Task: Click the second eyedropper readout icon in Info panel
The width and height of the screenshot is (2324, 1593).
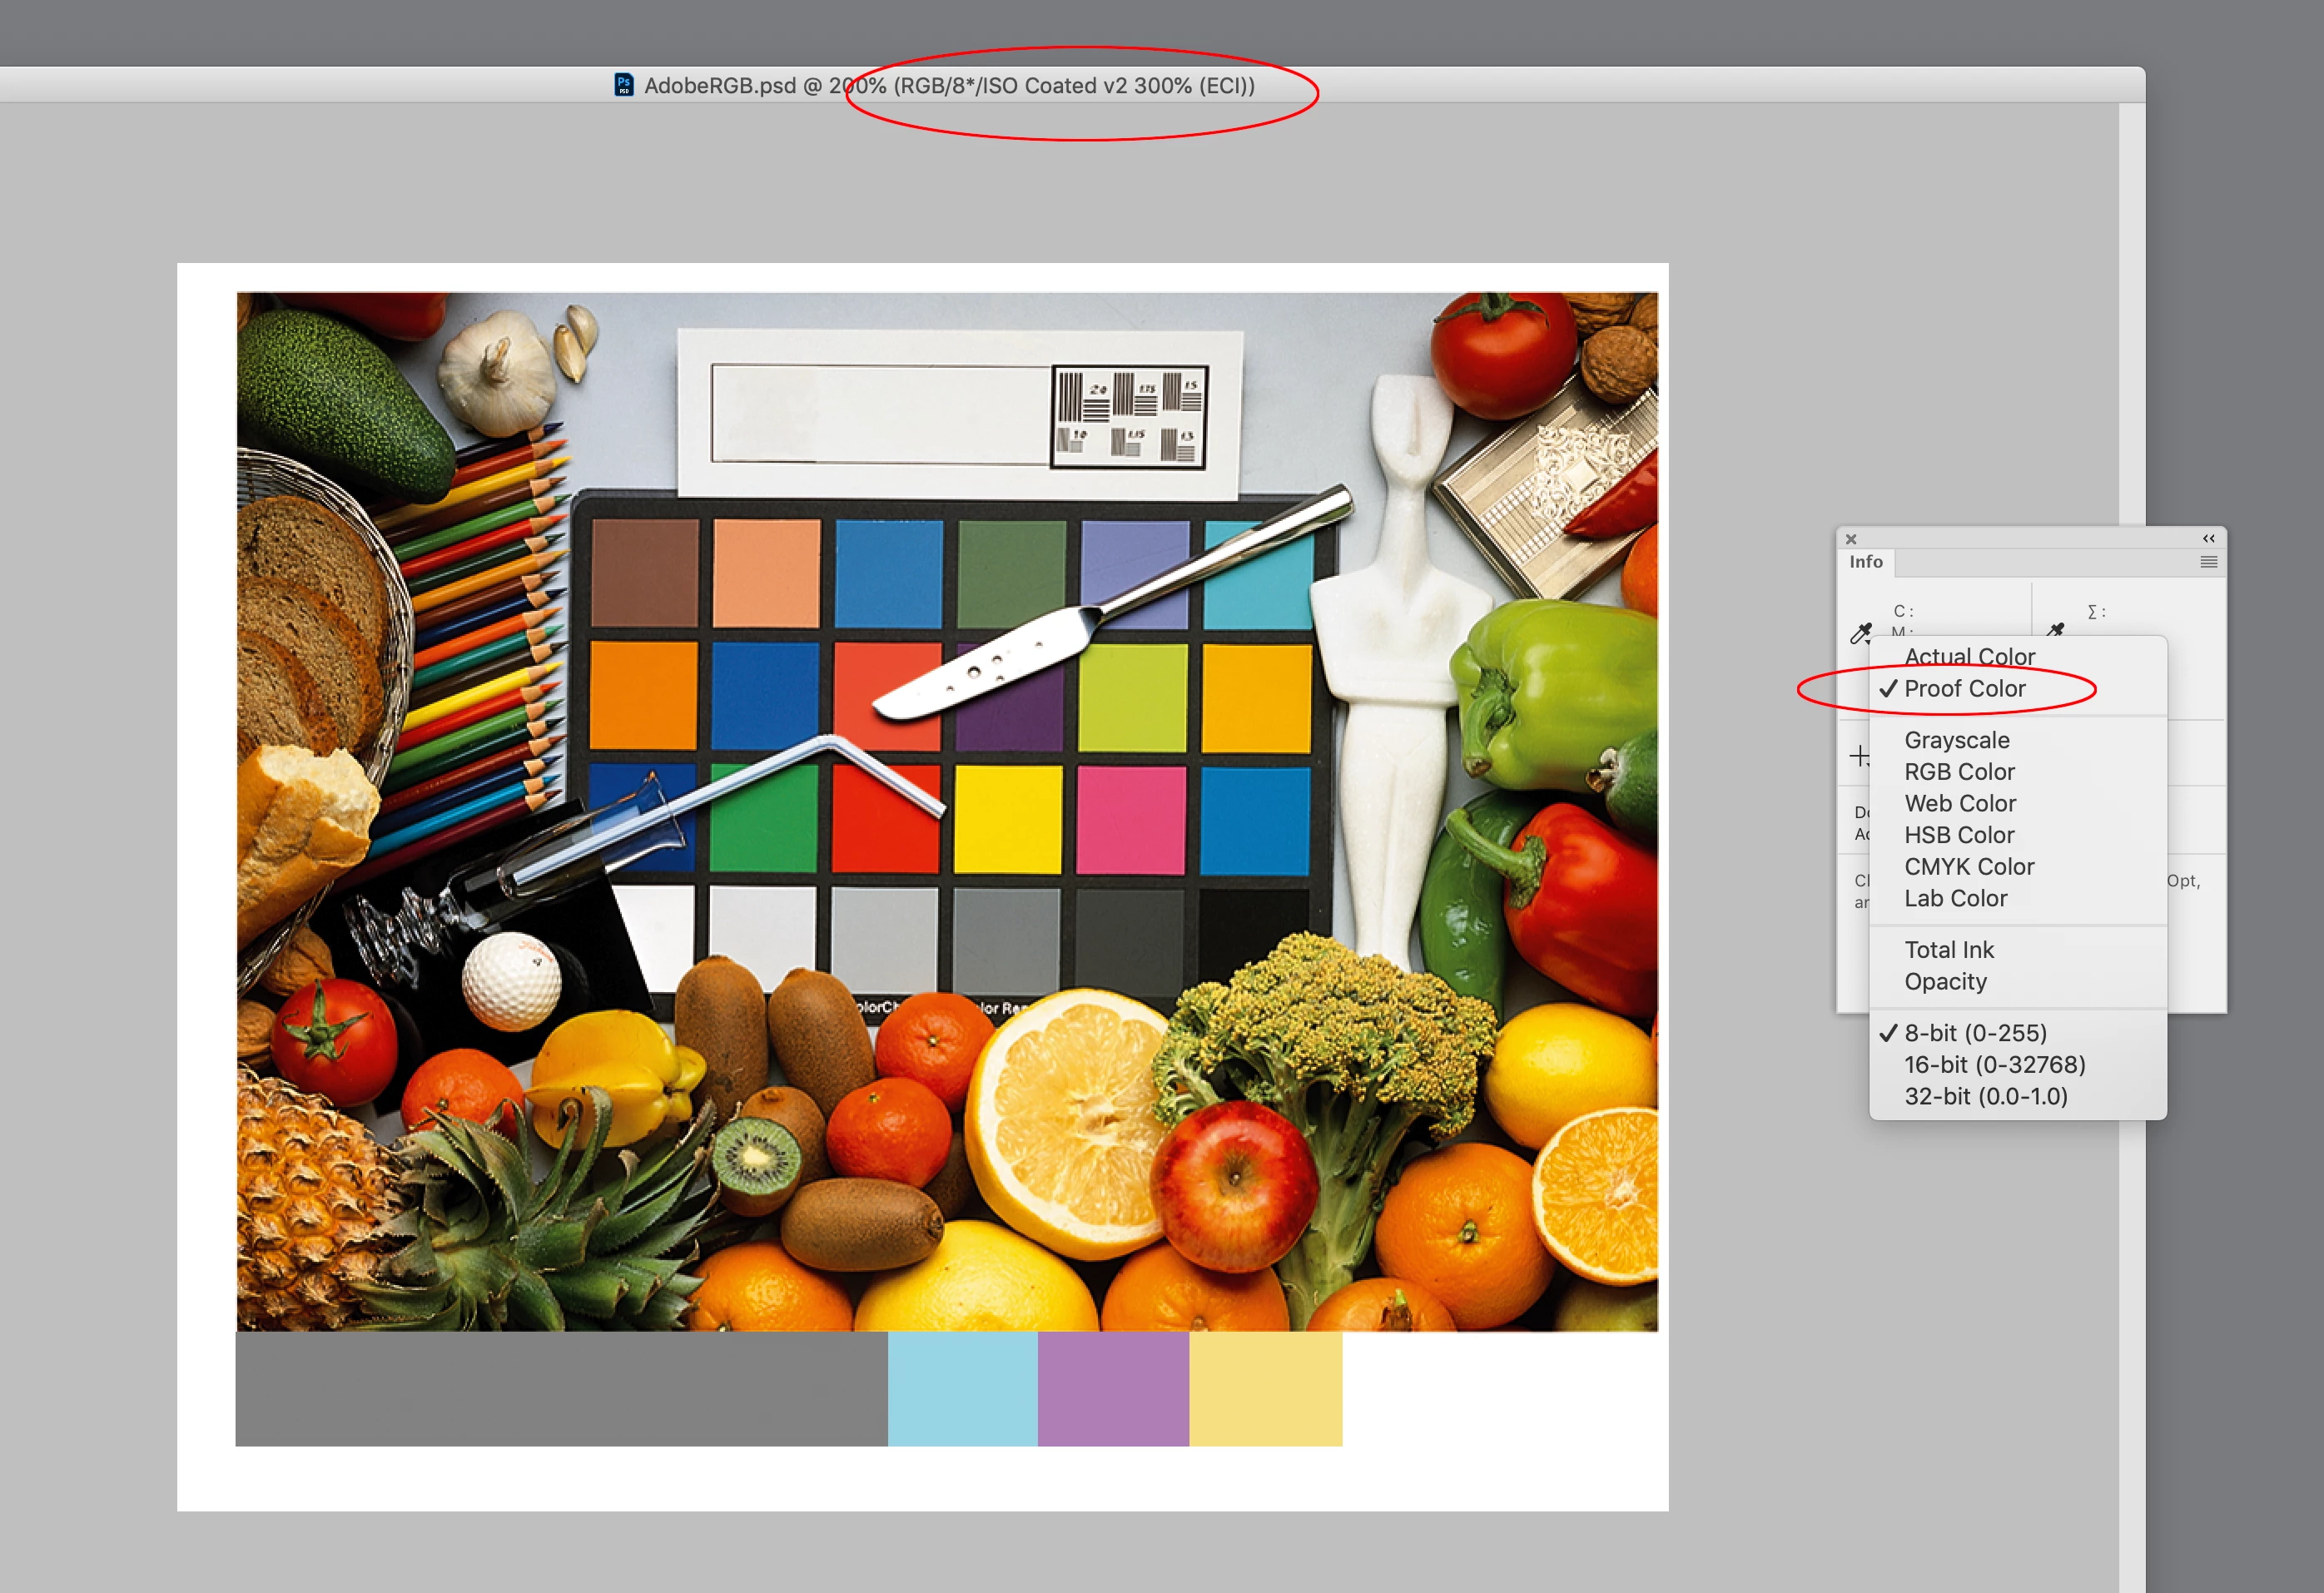Action: 2055,630
